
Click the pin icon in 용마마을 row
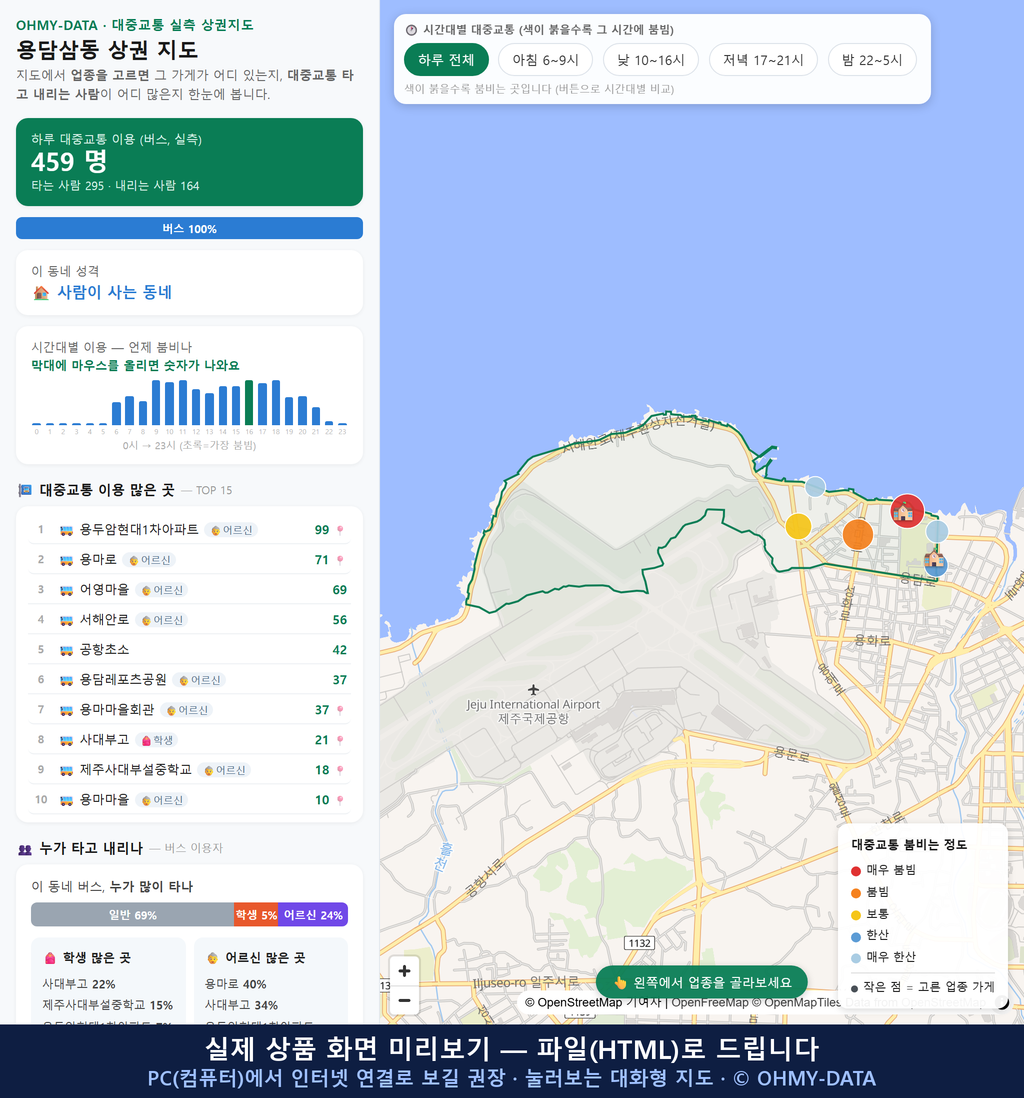(340, 800)
